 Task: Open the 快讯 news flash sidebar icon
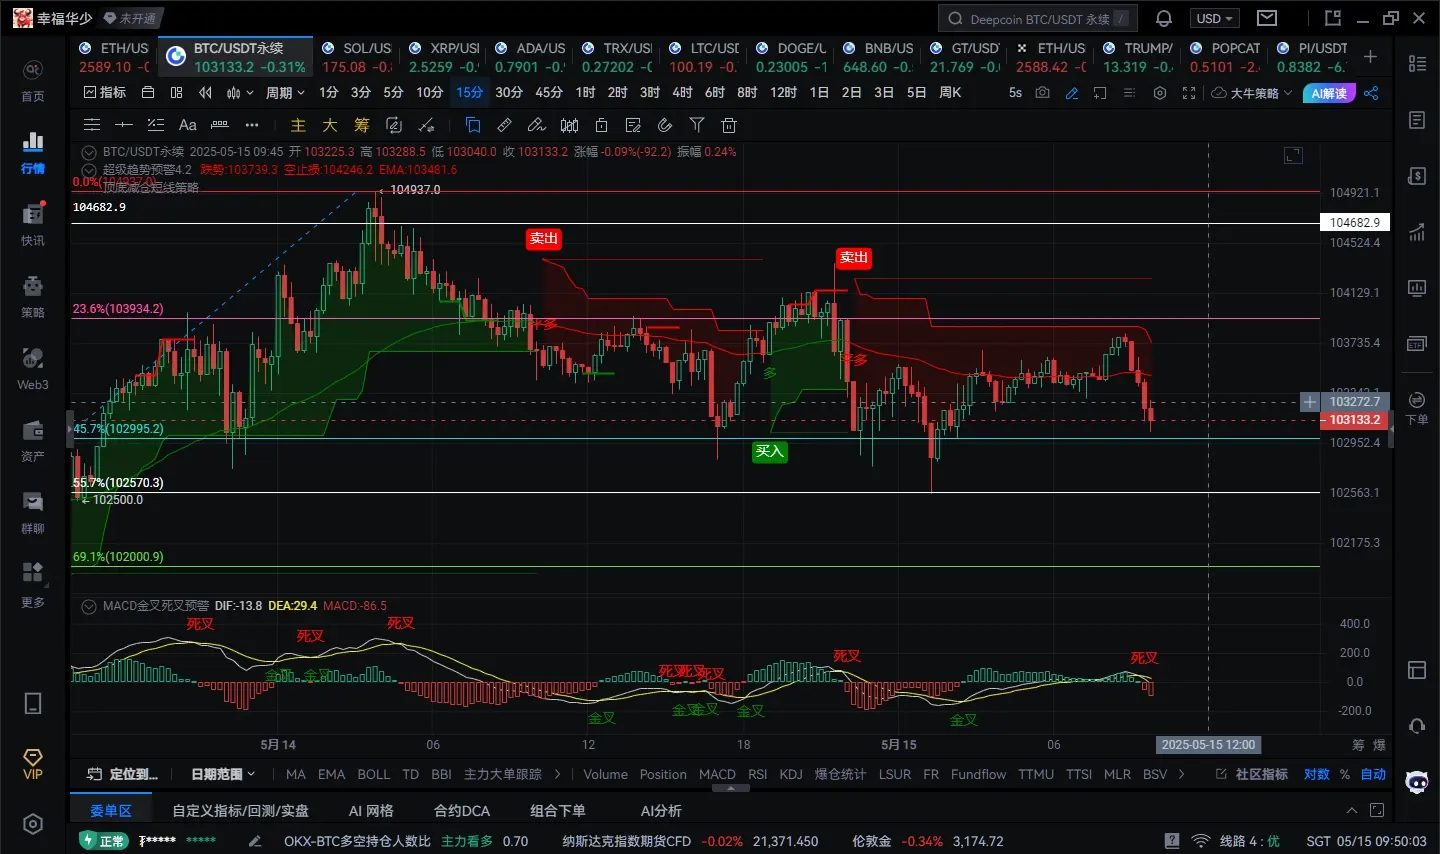point(33,224)
